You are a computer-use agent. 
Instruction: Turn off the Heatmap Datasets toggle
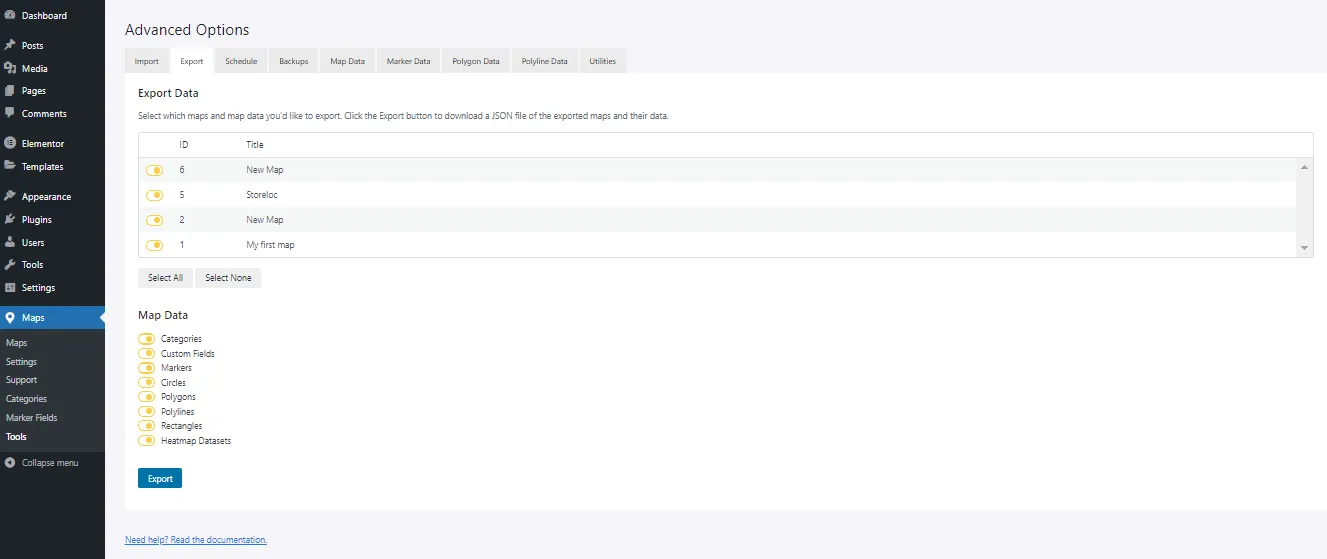(146, 441)
